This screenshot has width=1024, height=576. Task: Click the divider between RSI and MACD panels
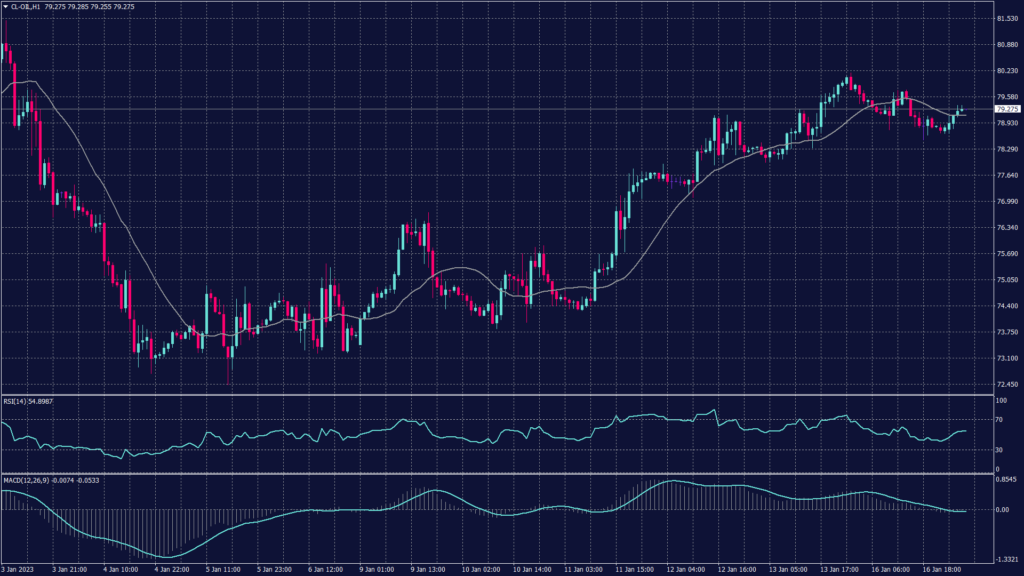[500, 474]
